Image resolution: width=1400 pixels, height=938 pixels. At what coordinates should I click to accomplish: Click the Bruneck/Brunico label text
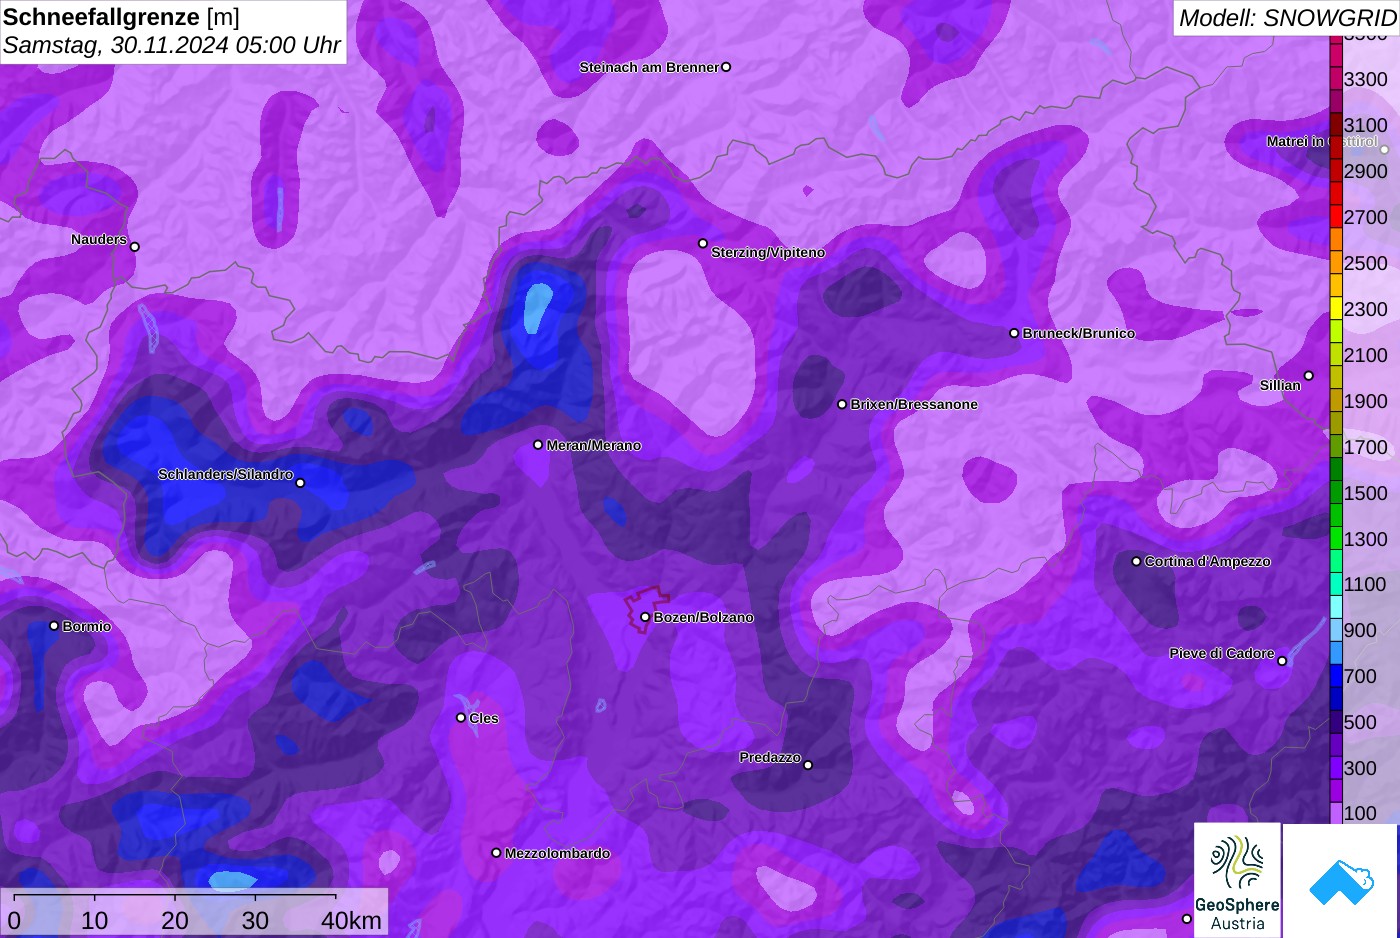1079,333
